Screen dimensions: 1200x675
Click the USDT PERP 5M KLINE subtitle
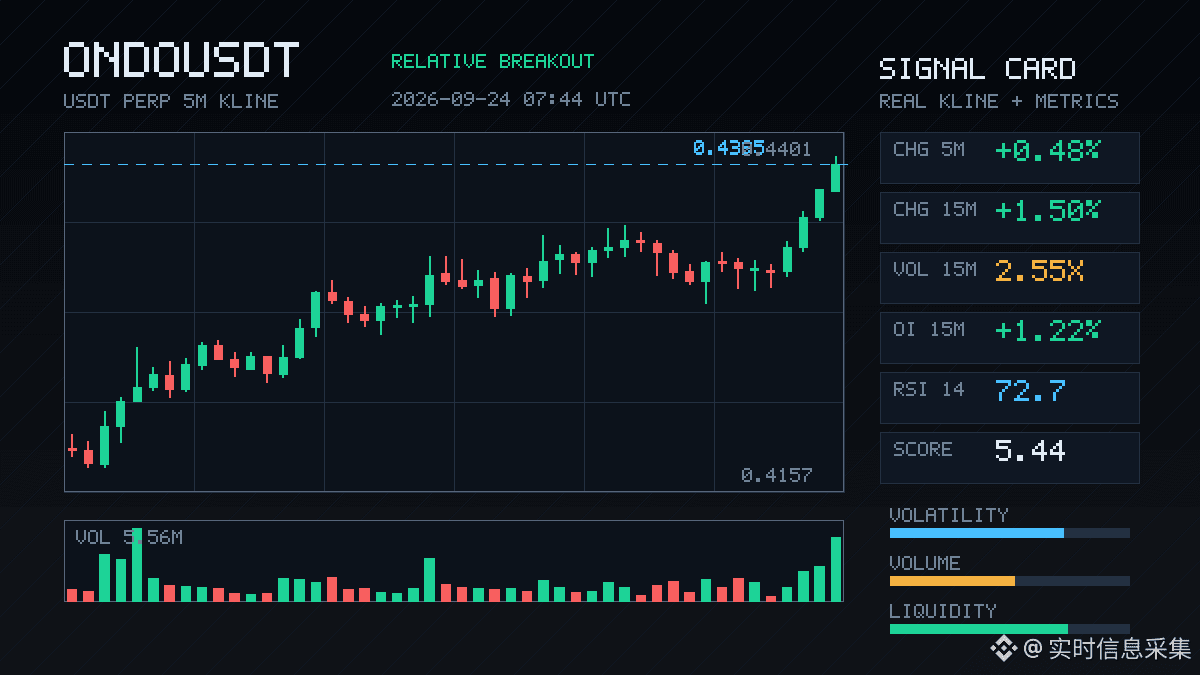[x=171, y=101]
